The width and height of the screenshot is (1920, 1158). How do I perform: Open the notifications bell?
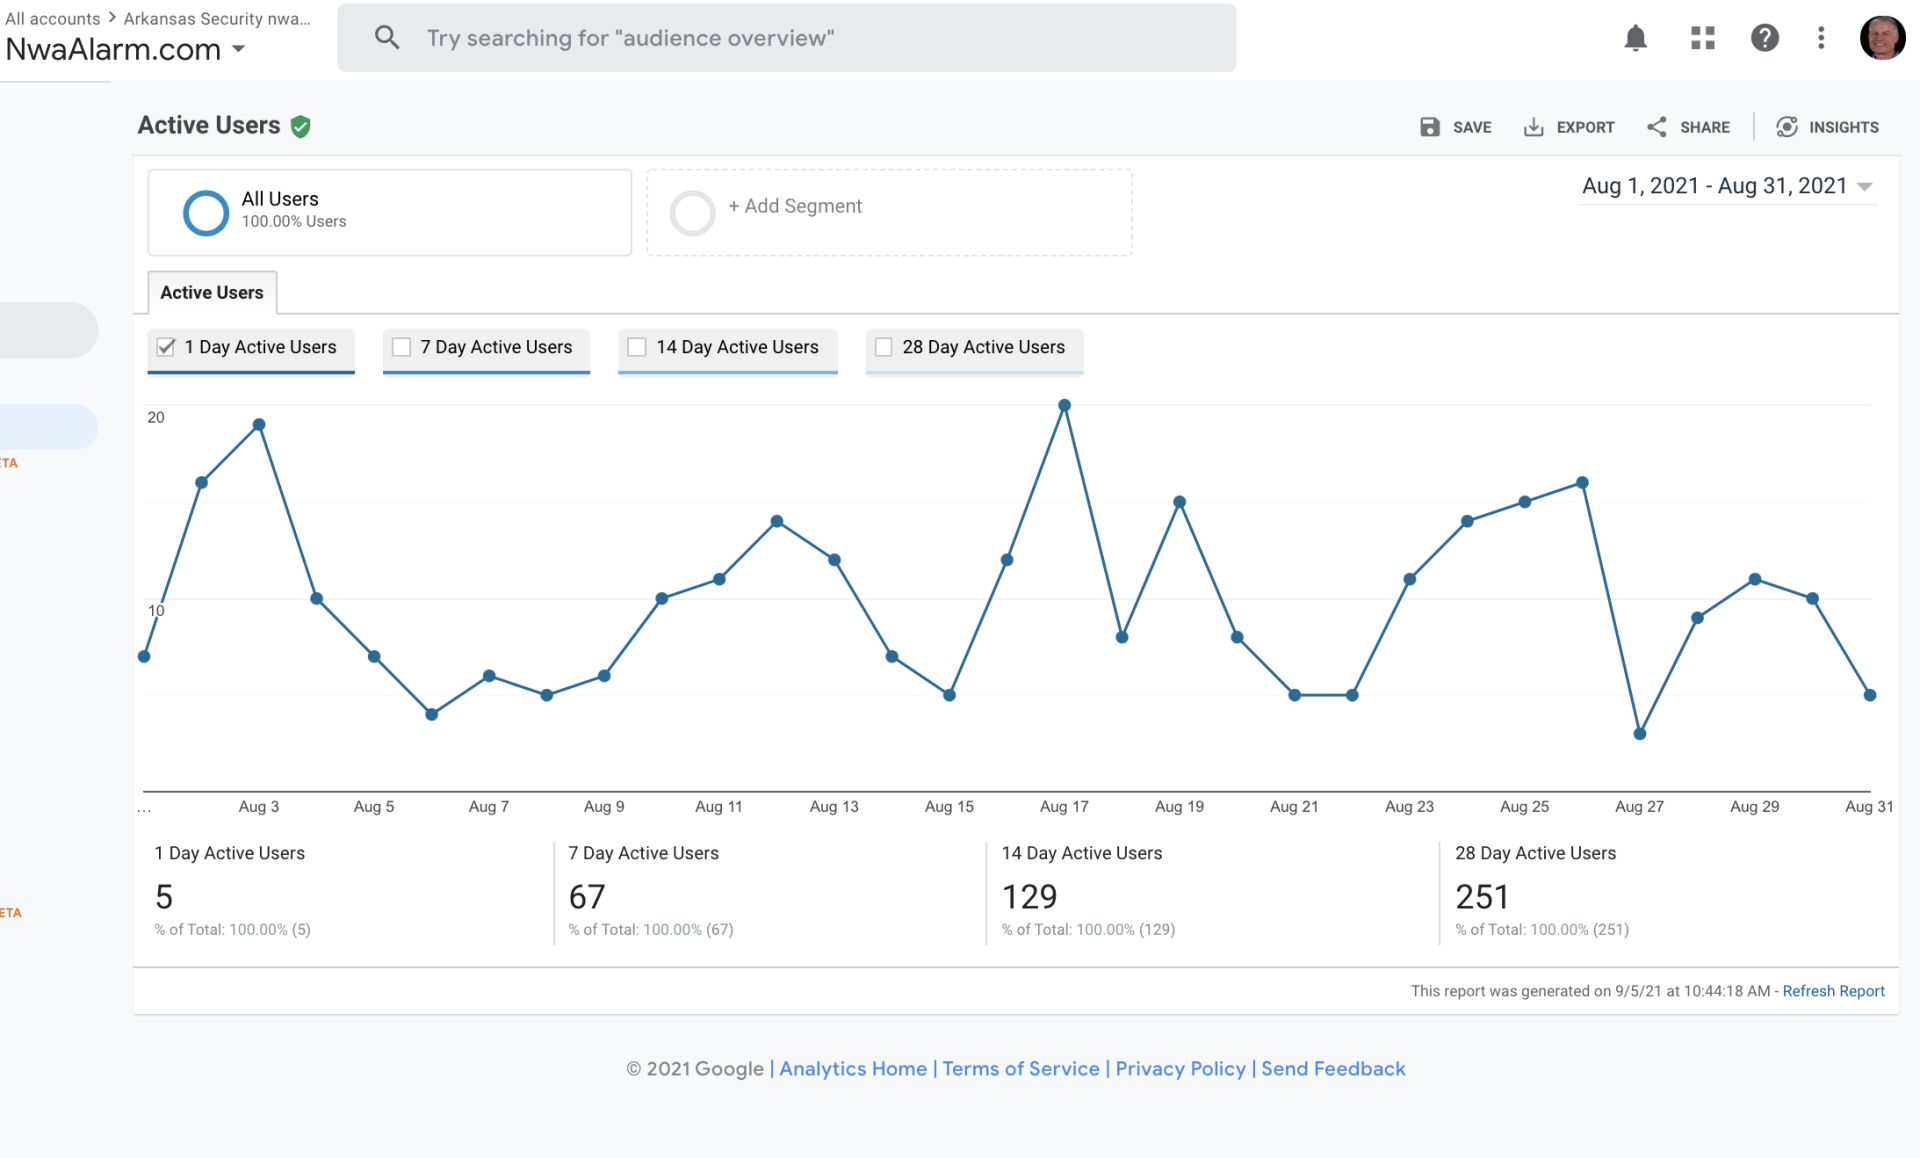point(1635,38)
